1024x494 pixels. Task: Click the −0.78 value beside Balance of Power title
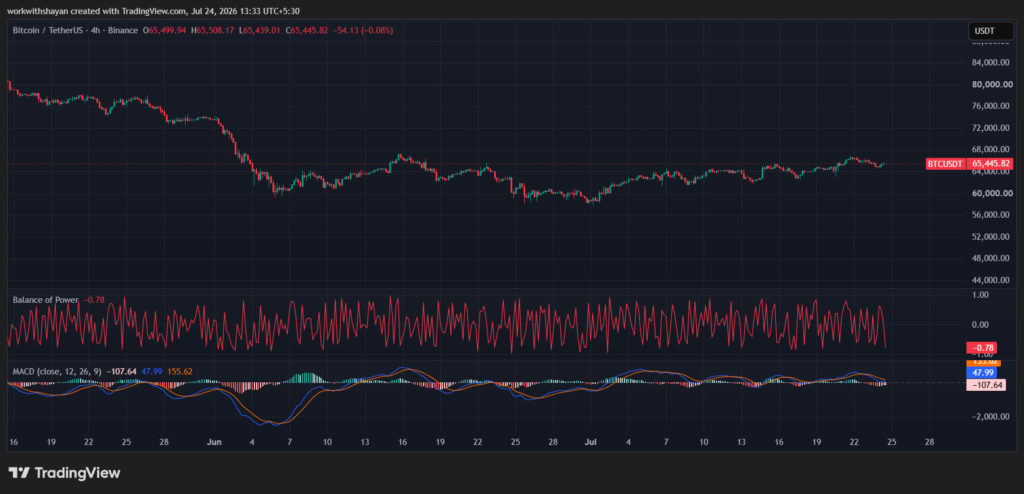93,300
